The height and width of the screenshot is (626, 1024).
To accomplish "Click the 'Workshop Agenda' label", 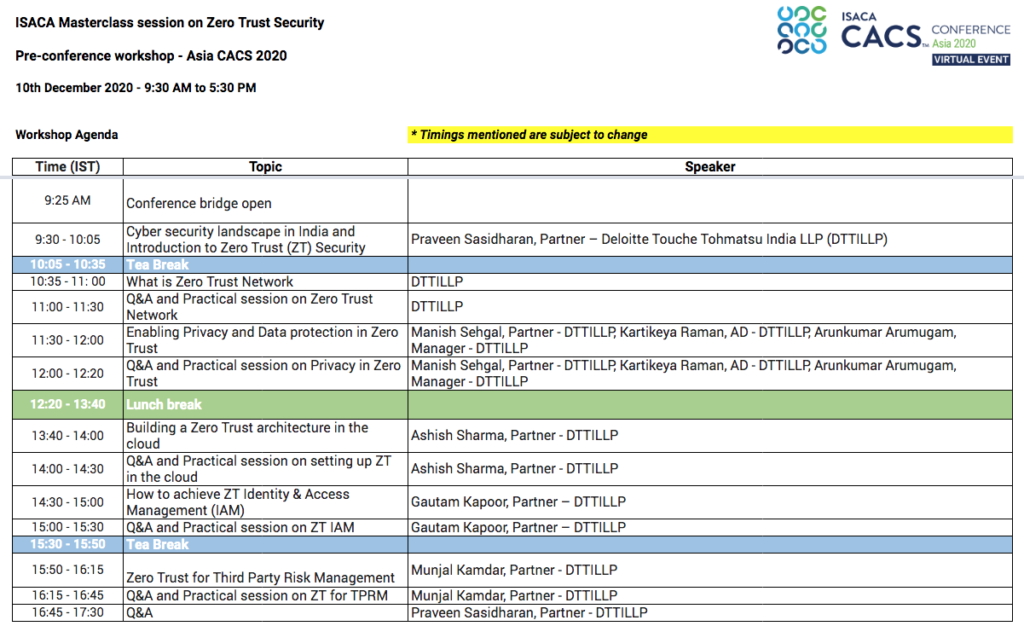I will tap(67, 134).
